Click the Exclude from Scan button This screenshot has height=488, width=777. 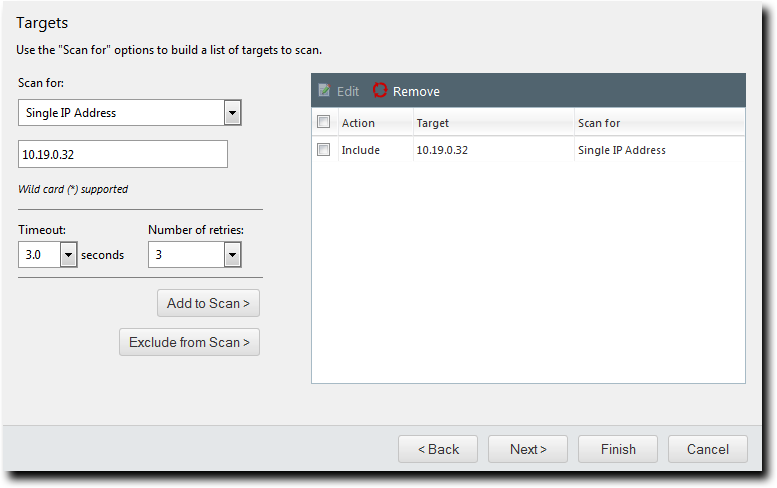point(189,342)
